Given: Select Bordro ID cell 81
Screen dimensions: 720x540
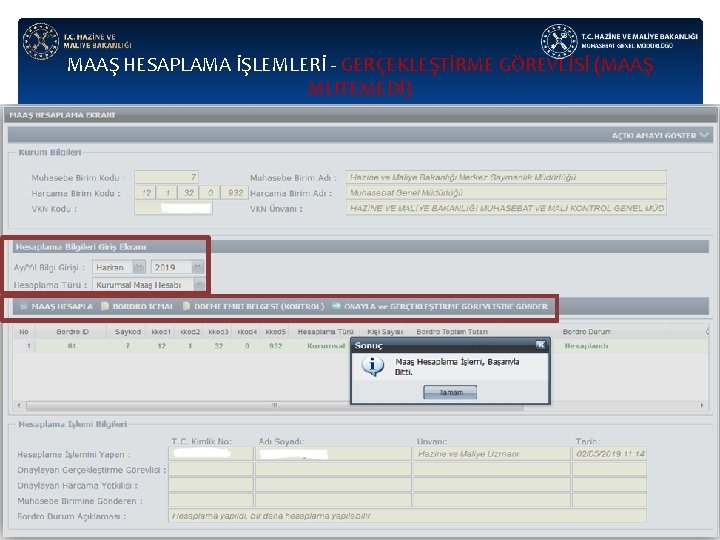Looking at the screenshot, I should pos(72,346).
